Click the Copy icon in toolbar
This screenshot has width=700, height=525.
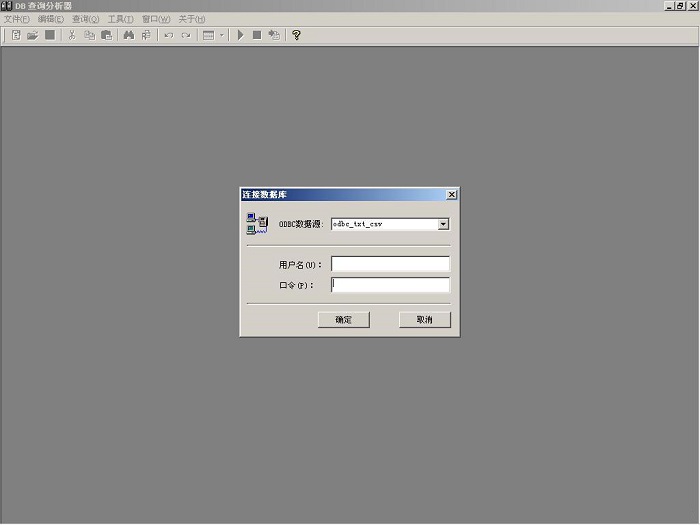click(89, 35)
